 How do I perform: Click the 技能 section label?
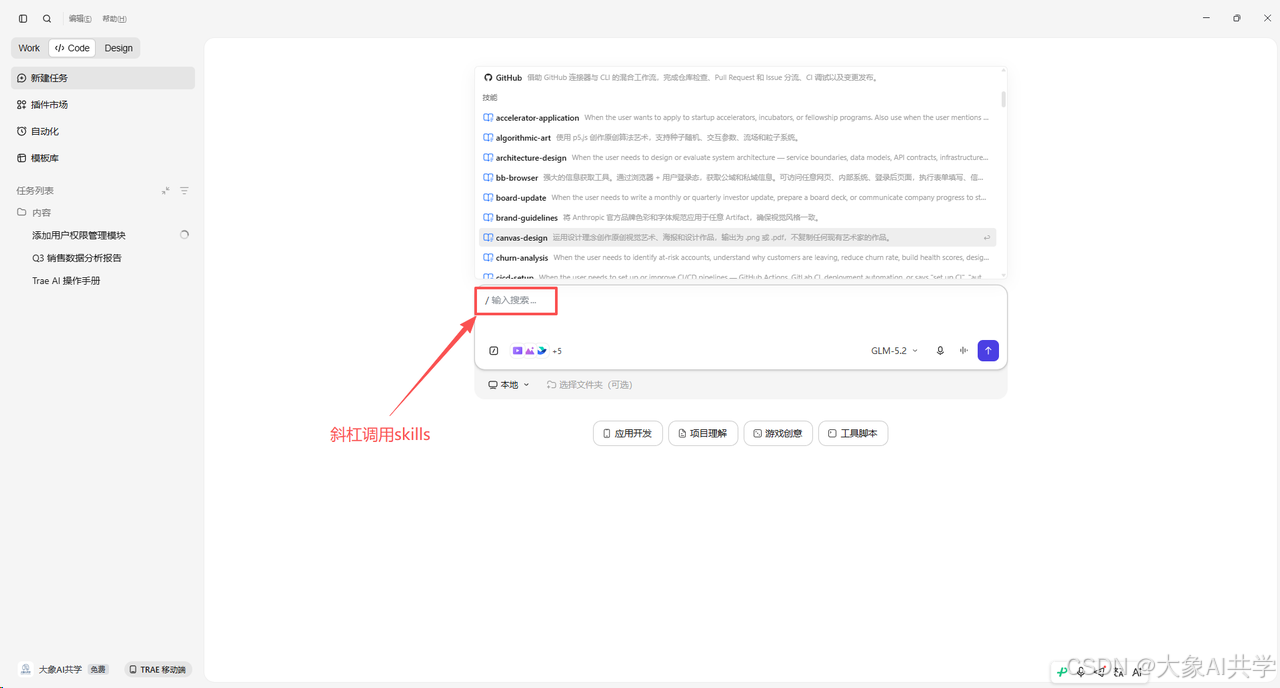coord(490,98)
